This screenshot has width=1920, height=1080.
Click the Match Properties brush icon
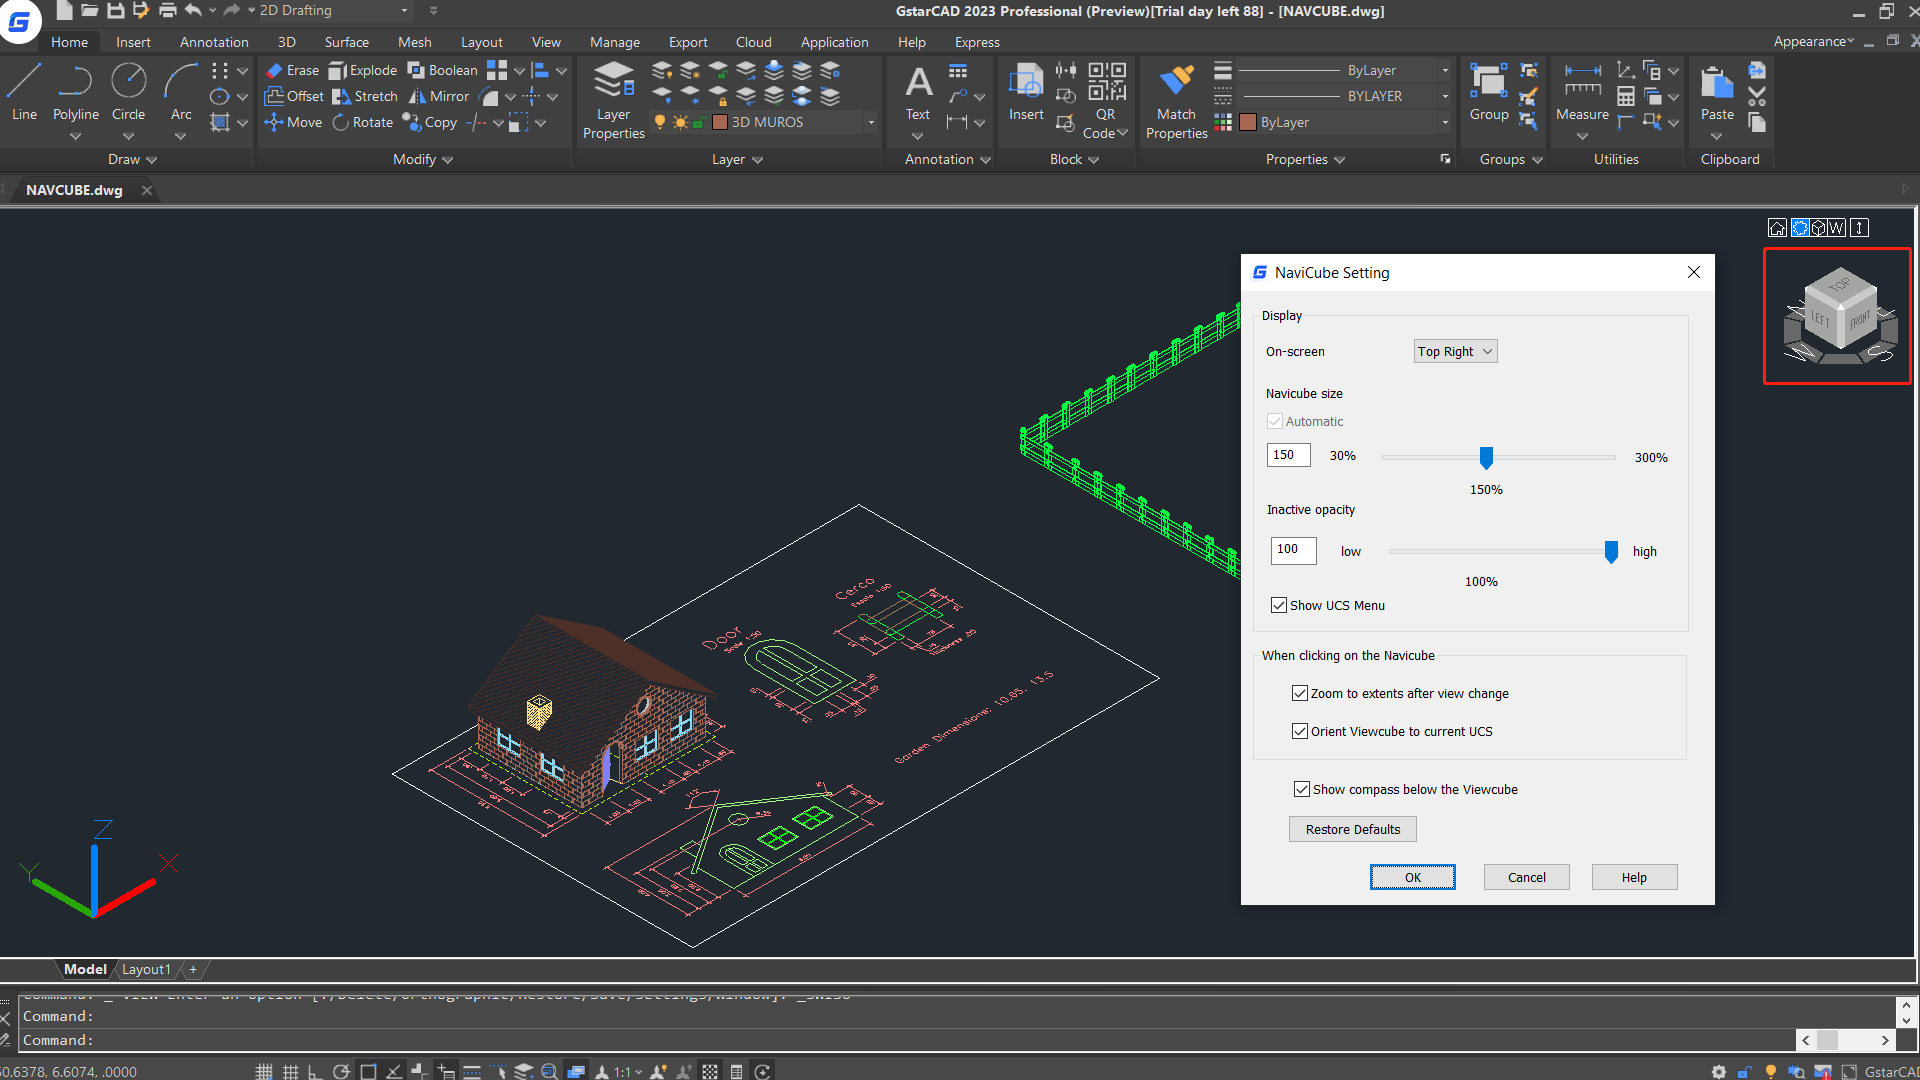[1176, 80]
